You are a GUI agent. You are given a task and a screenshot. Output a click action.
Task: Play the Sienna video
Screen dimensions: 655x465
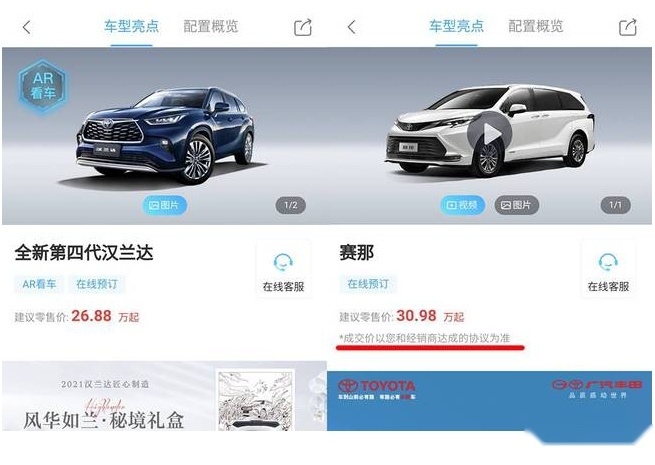[x=490, y=134]
